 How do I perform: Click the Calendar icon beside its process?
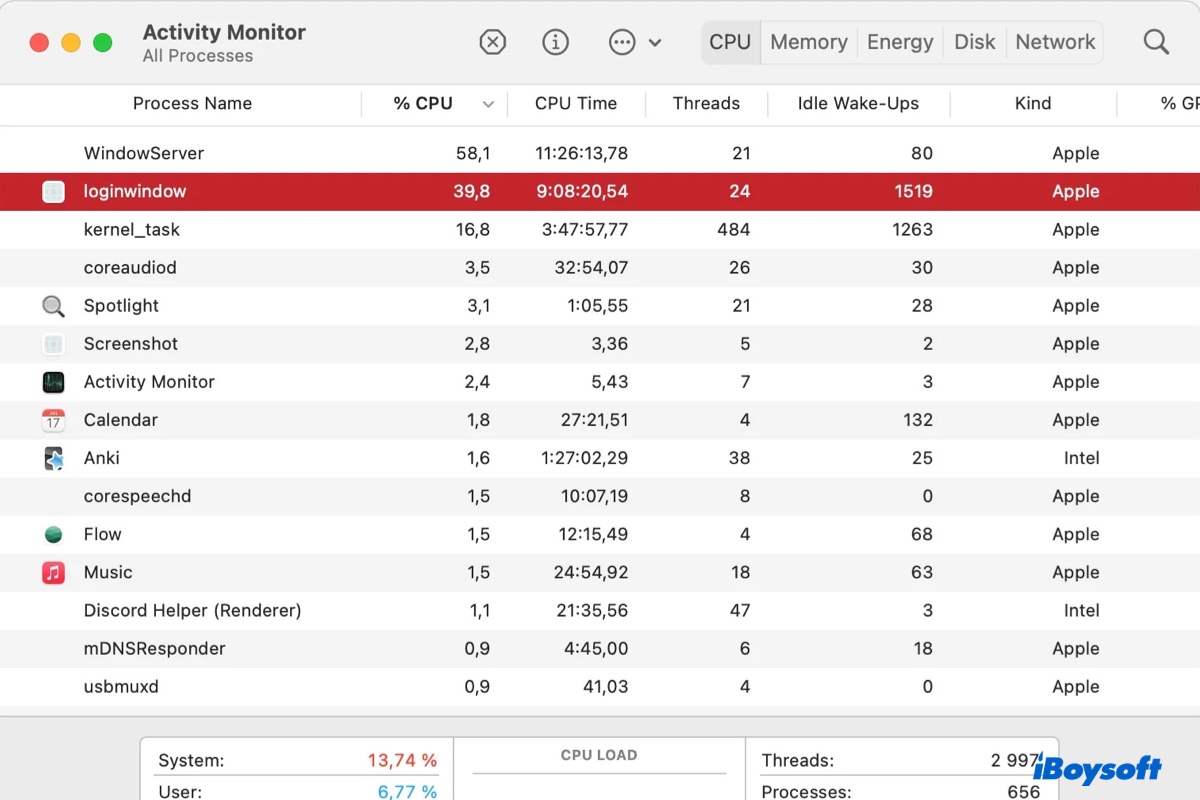pos(52,420)
